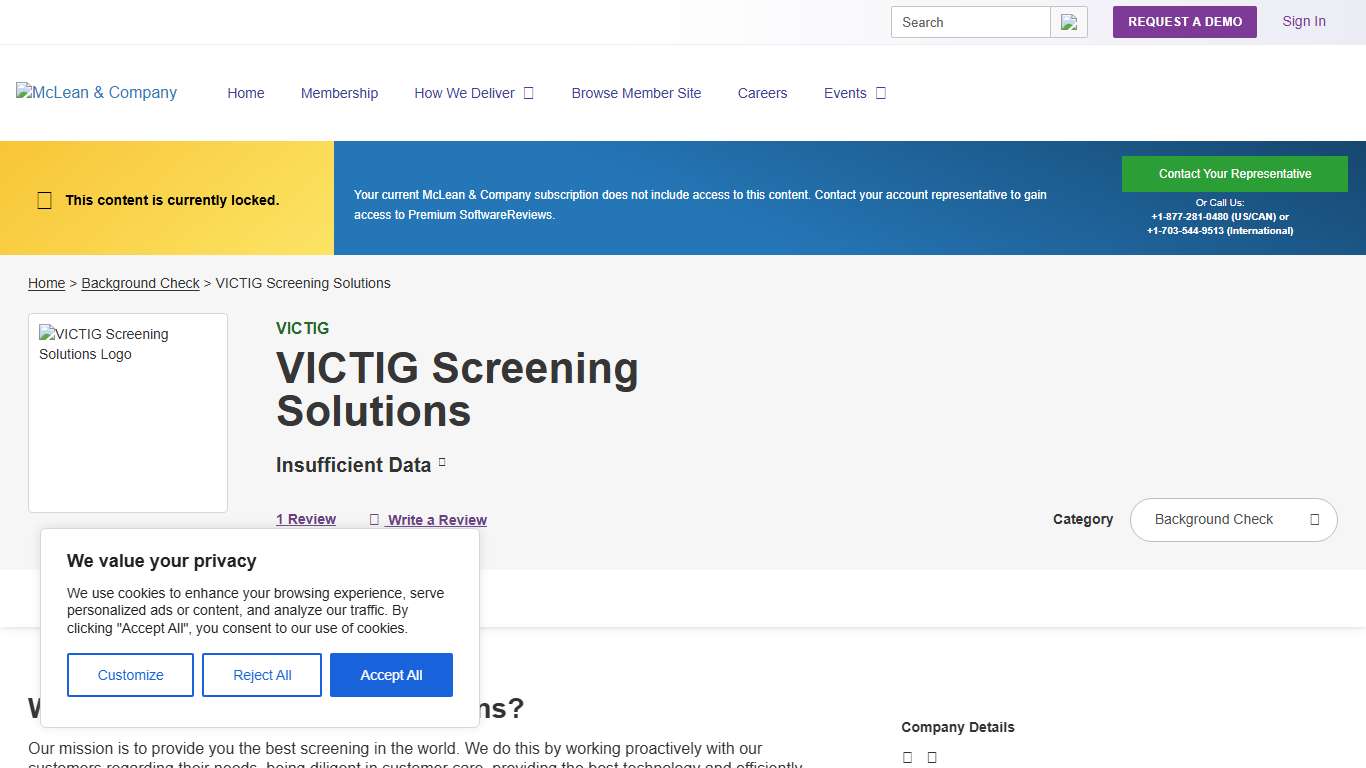1366x768 pixels.
Task: Accept all cookies
Action: (x=391, y=675)
